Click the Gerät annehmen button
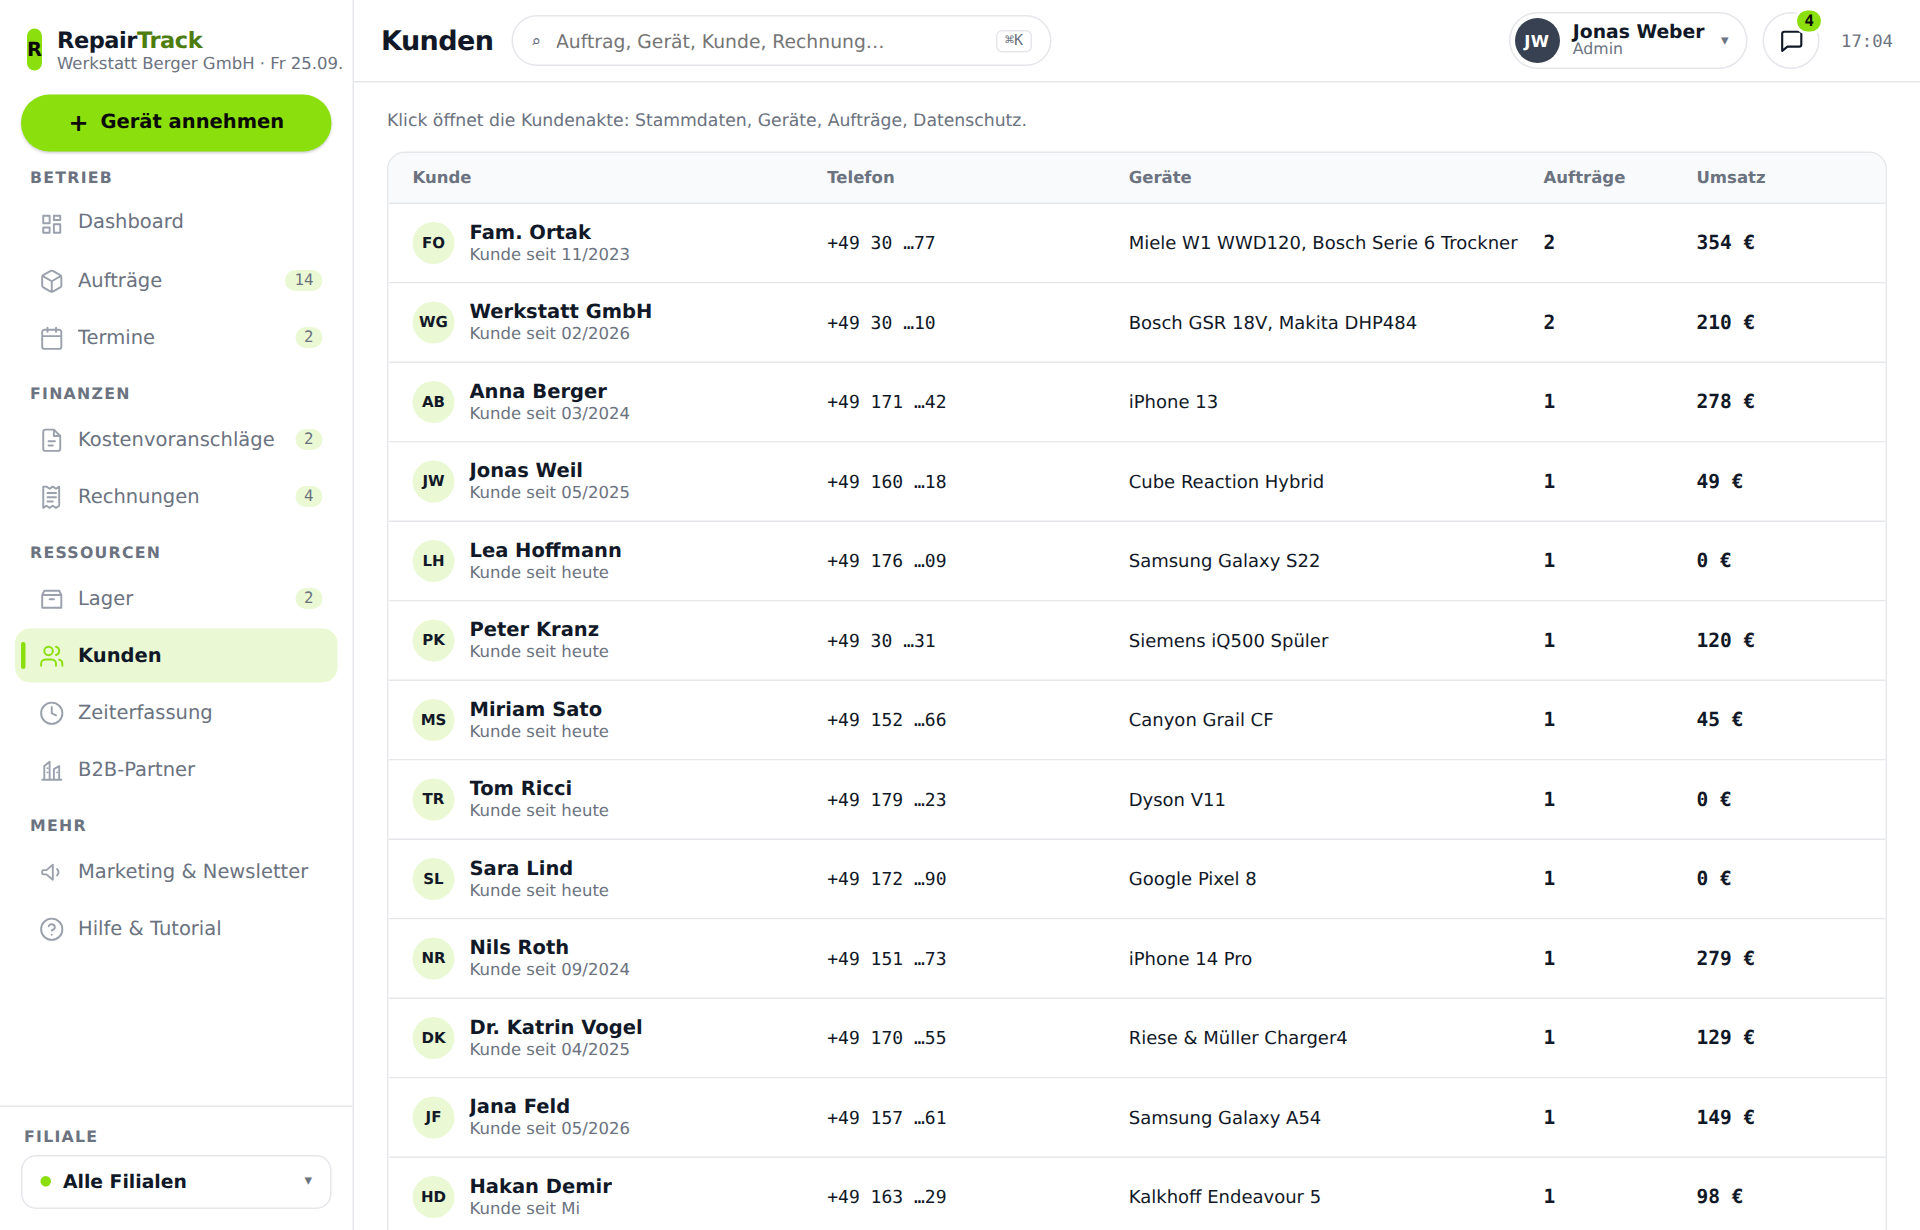The height and width of the screenshot is (1230, 1920). point(176,122)
